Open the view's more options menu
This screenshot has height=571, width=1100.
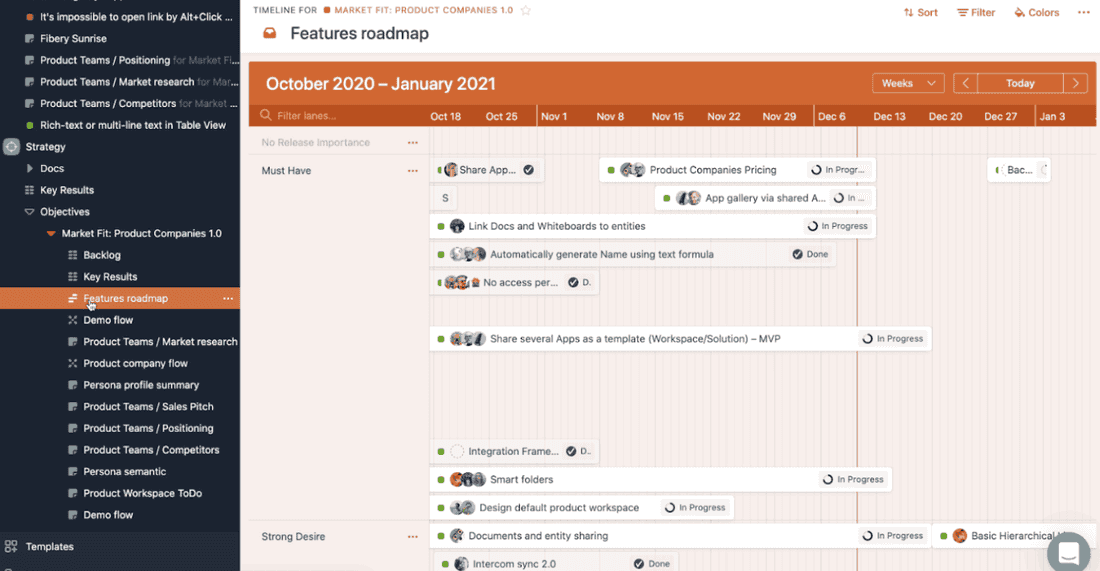click(1083, 13)
